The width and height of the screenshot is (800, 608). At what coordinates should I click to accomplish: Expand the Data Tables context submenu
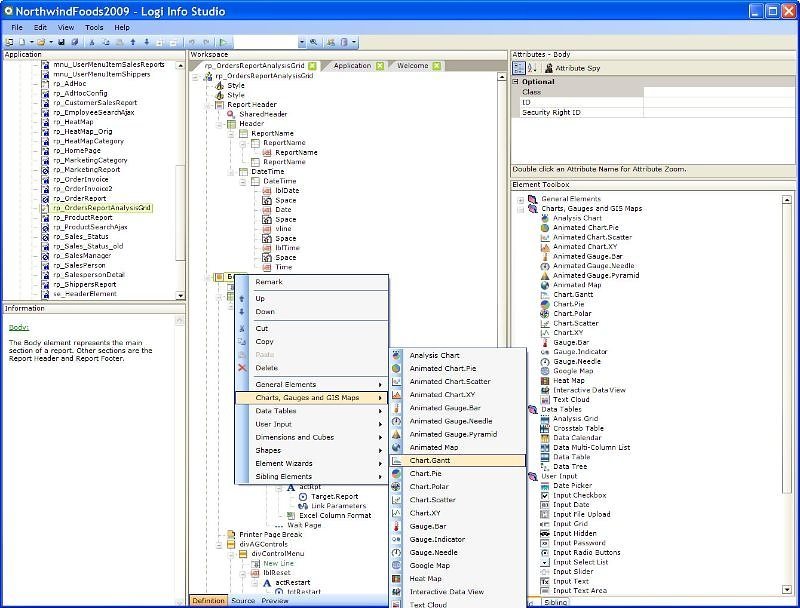(x=300, y=411)
